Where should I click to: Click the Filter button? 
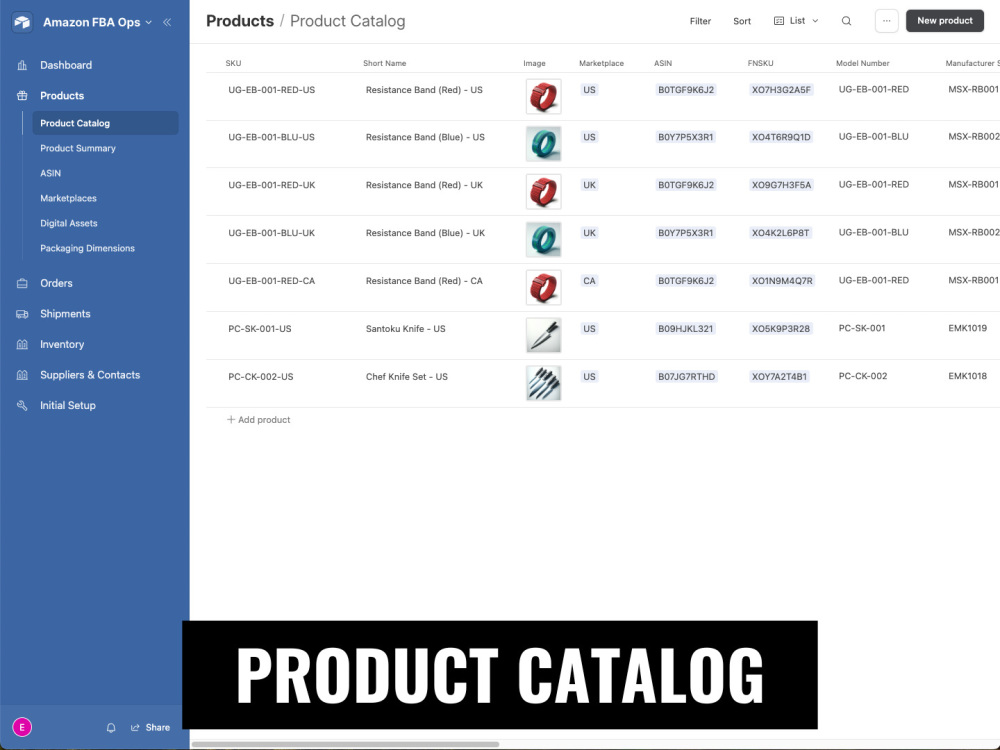pyautogui.click(x=700, y=21)
